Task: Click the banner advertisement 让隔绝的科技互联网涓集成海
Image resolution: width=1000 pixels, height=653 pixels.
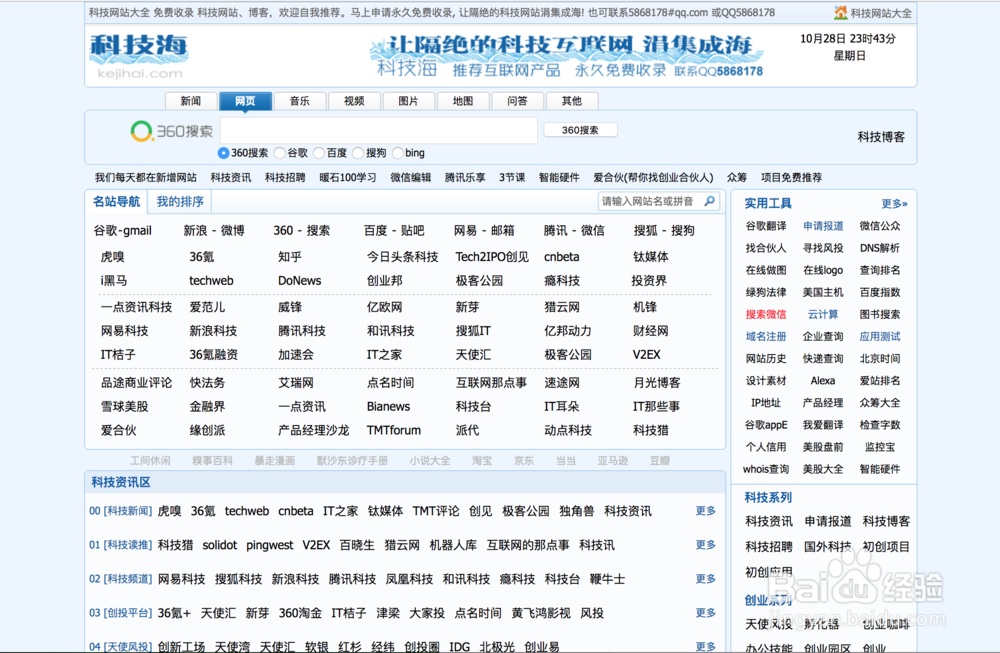Action: [x=566, y=55]
